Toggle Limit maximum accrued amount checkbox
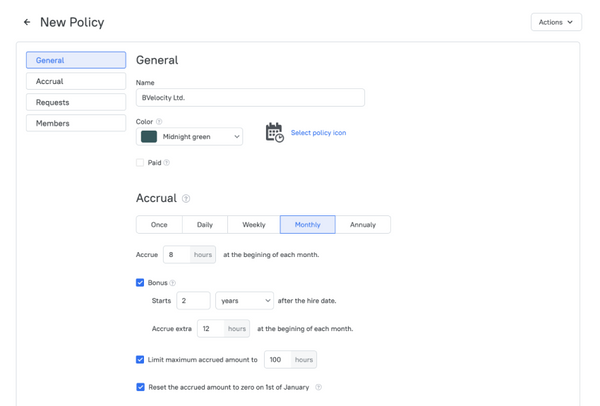Viewport: 600px width, 406px height. tap(140, 360)
